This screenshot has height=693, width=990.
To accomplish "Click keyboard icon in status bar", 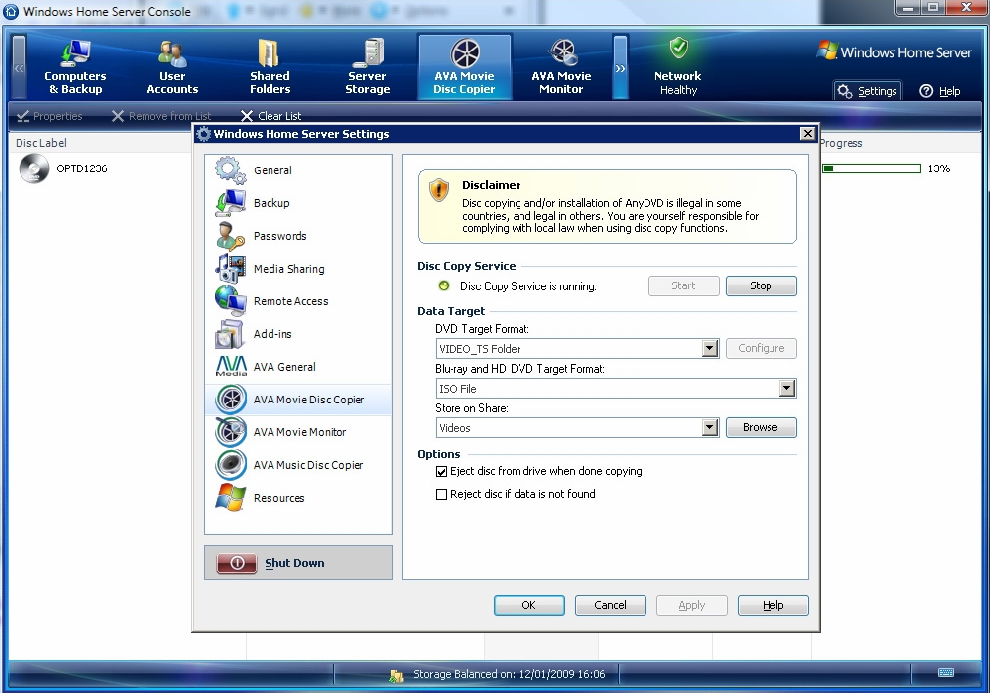I will [x=946, y=673].
